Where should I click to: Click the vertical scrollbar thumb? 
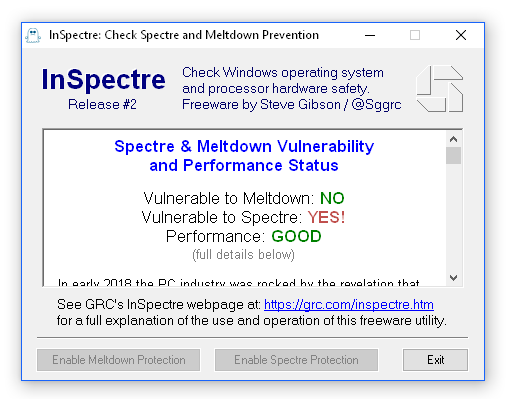pyautogui.click(x=453, y=156)
